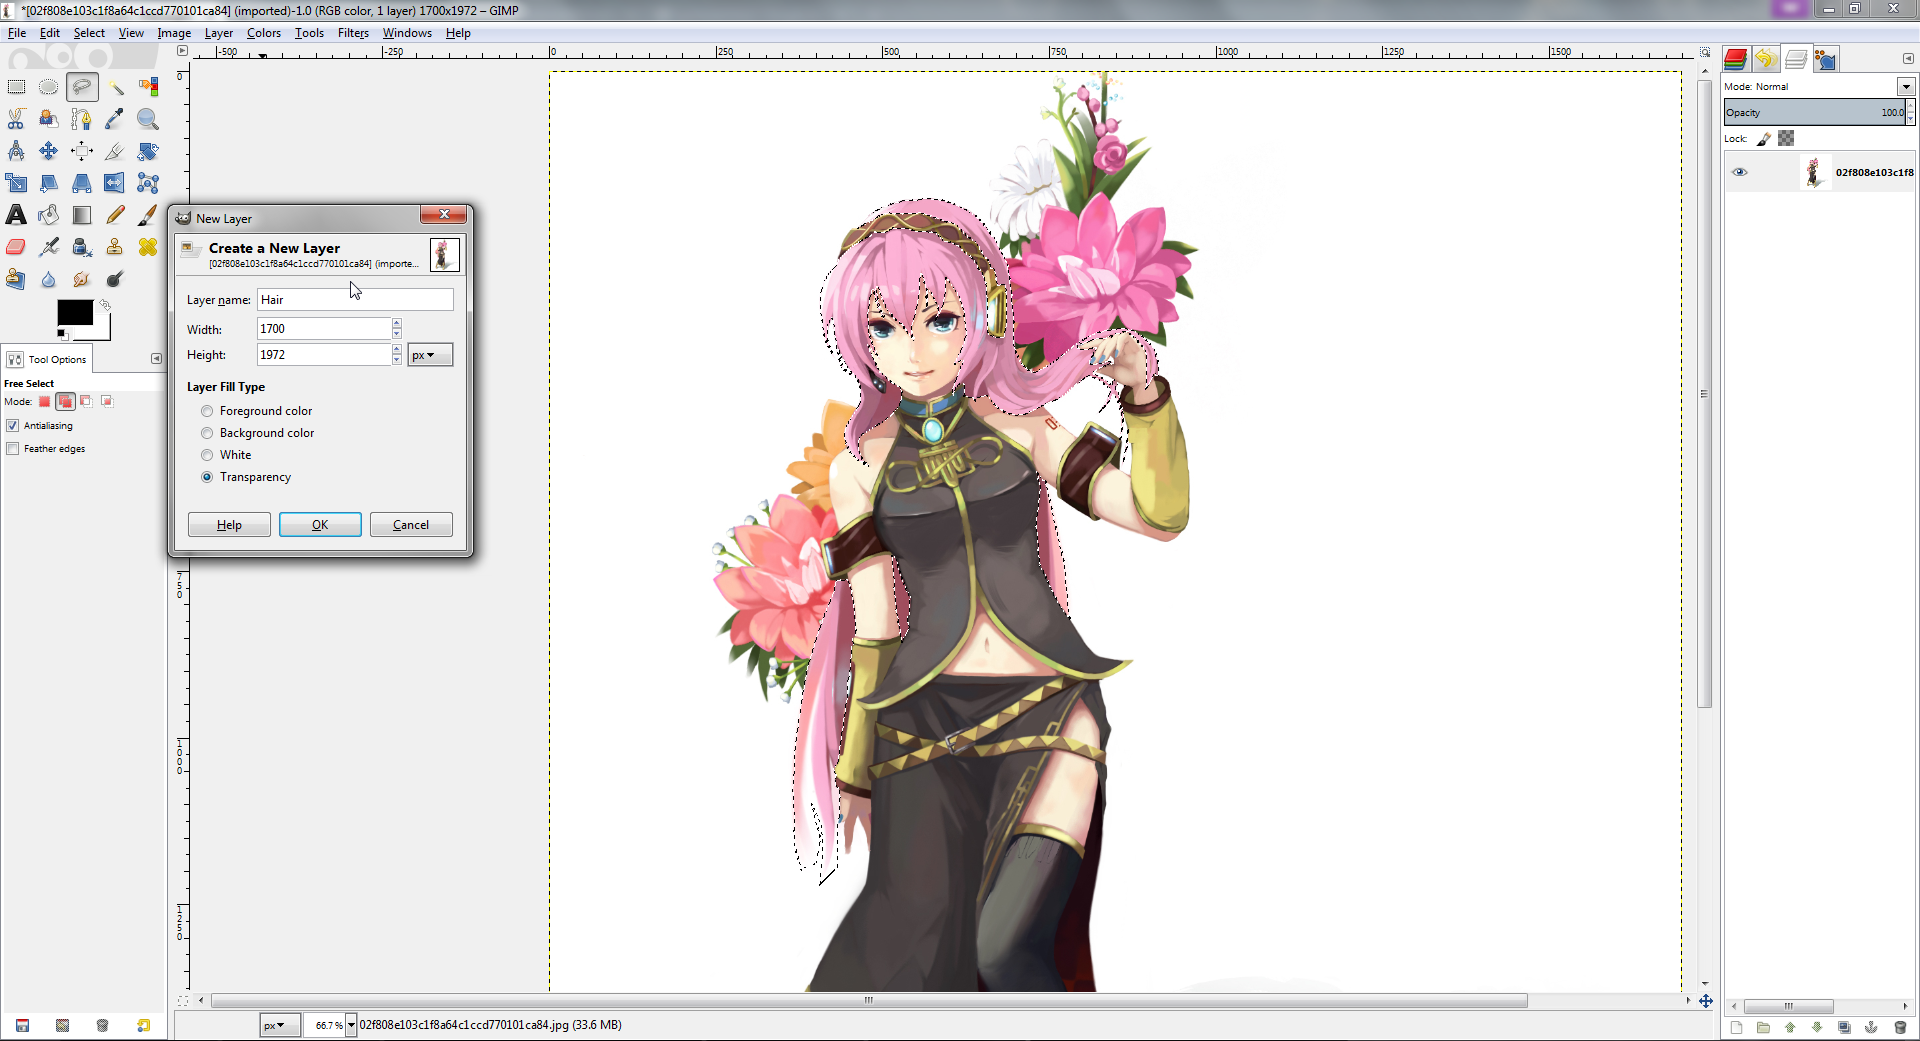Toggle the Antialiasing checkbox
The width and height of the screenshot is (1920, 1041).
tap(13, 426)
